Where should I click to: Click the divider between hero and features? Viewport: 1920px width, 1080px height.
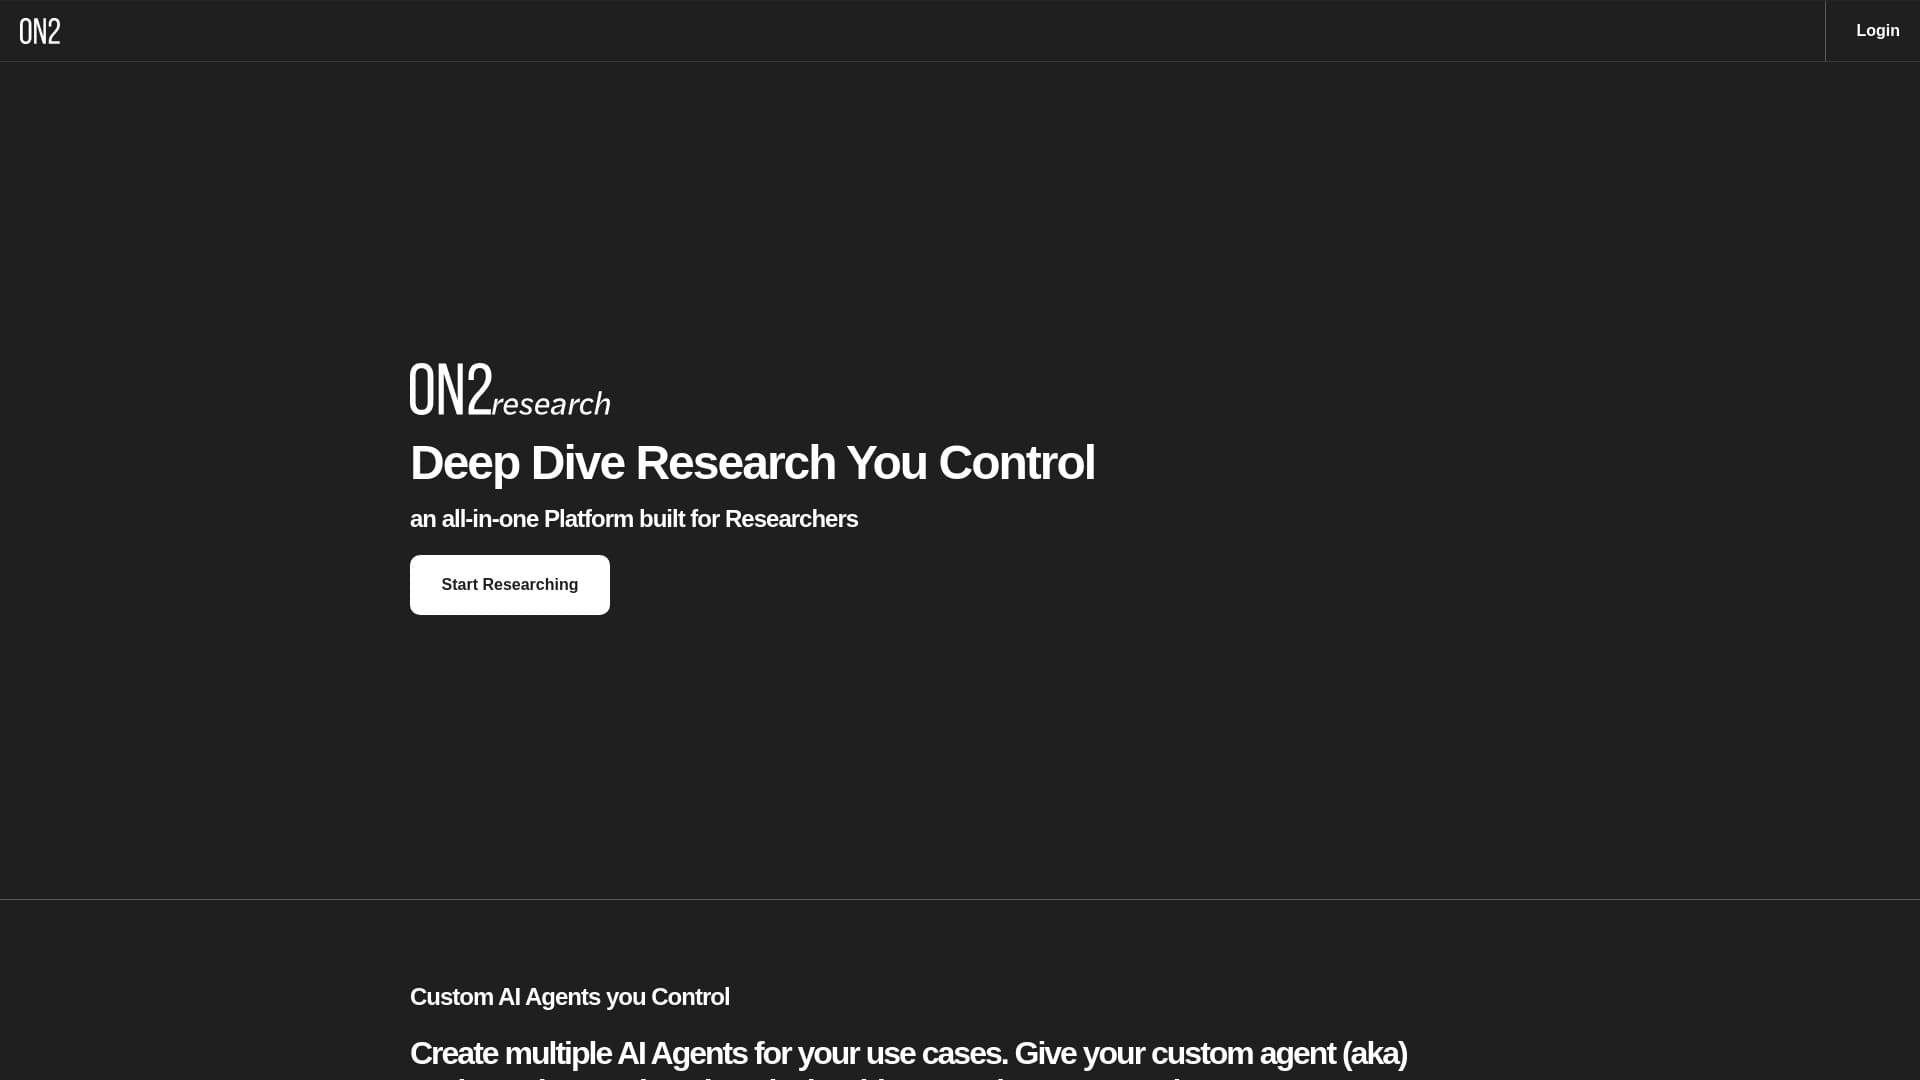(x=960, y=898)
